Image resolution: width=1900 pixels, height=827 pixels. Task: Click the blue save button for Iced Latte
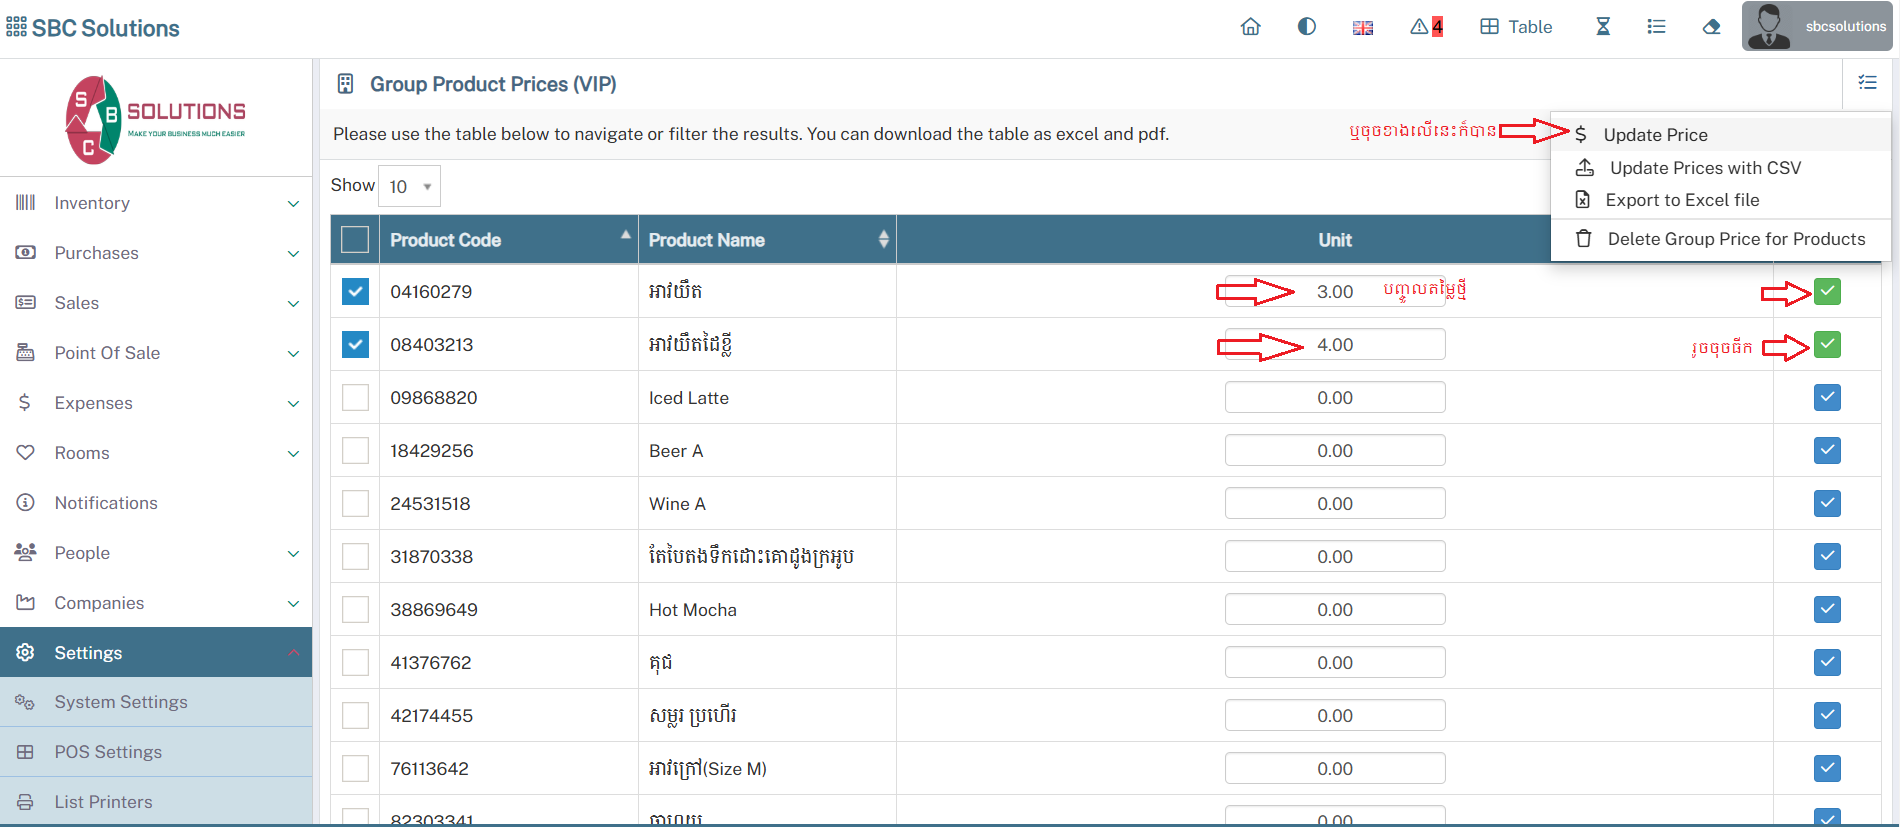pyautogui.click(x=1827, y=398)
